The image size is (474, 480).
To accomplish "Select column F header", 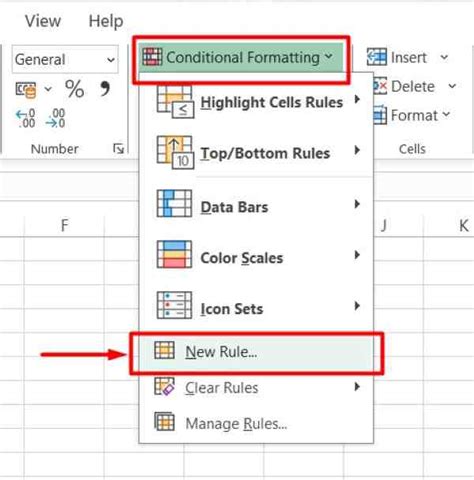I will [64, 226].
